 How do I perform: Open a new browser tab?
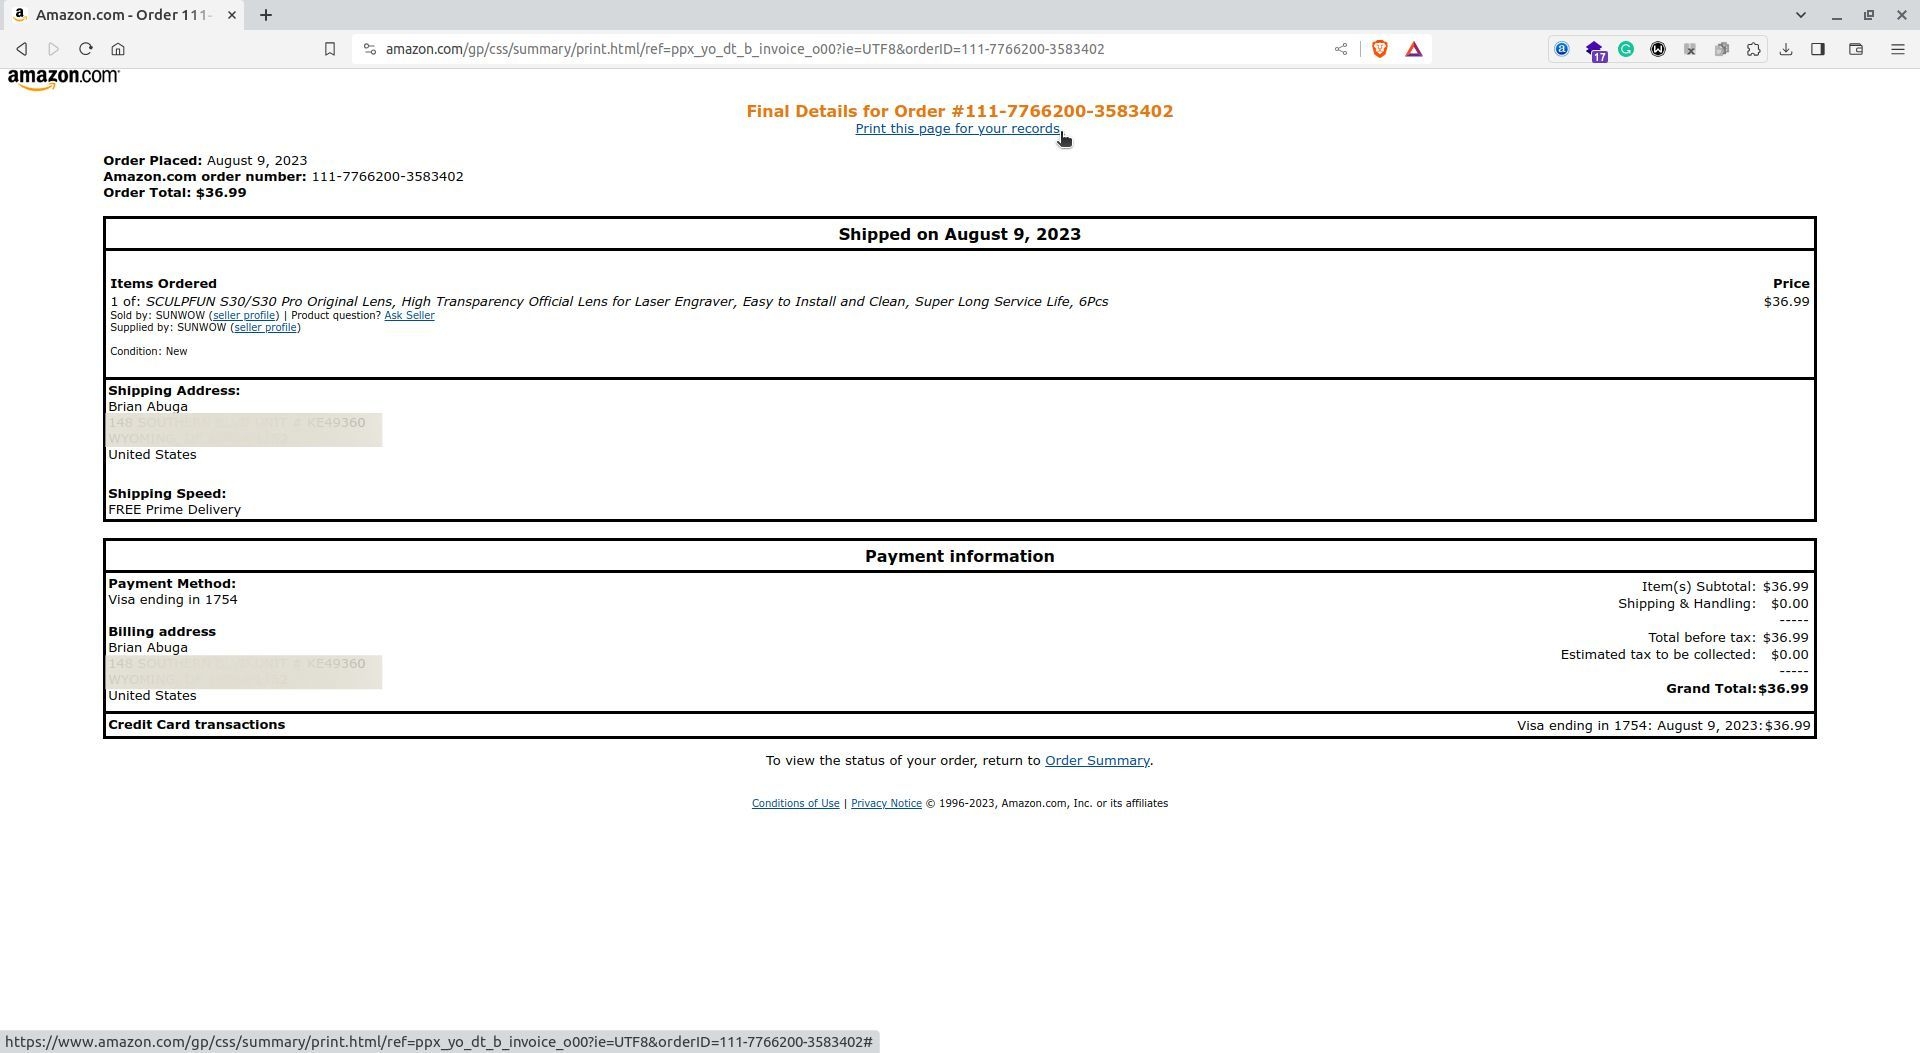(x=266, y=15)
